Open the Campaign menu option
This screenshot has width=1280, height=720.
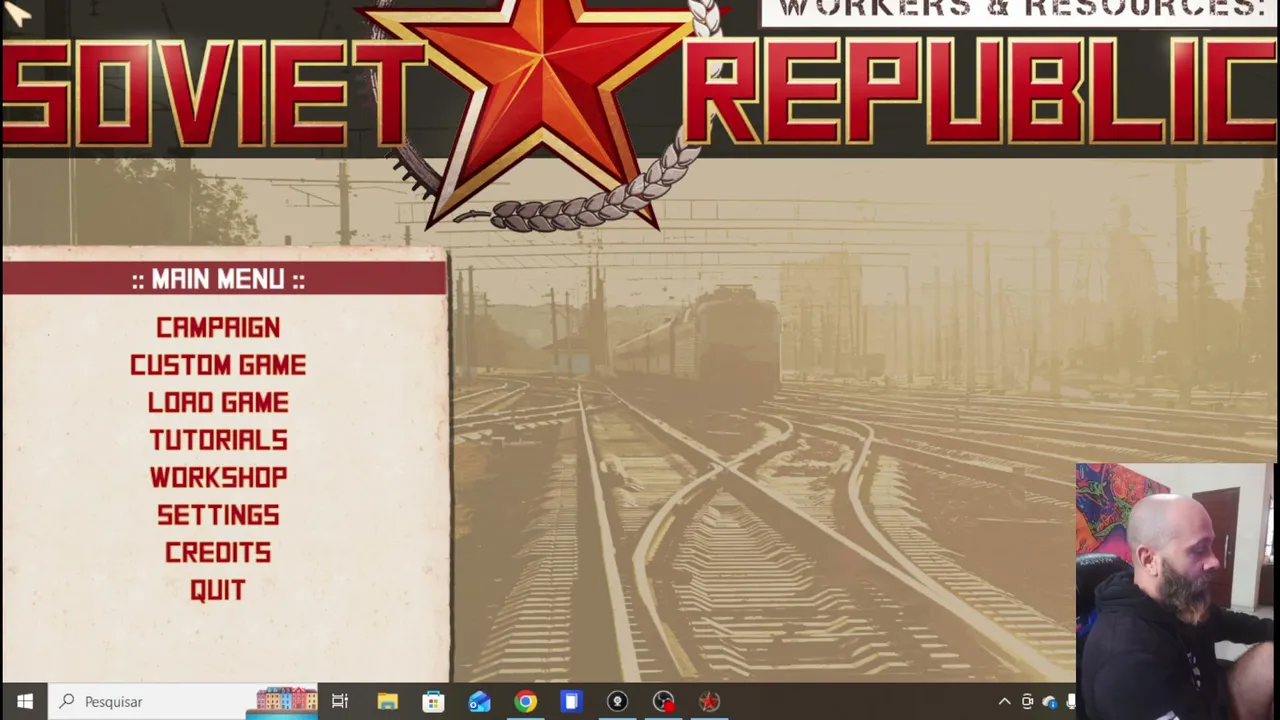pyautogui.click(x=218, y=328)
